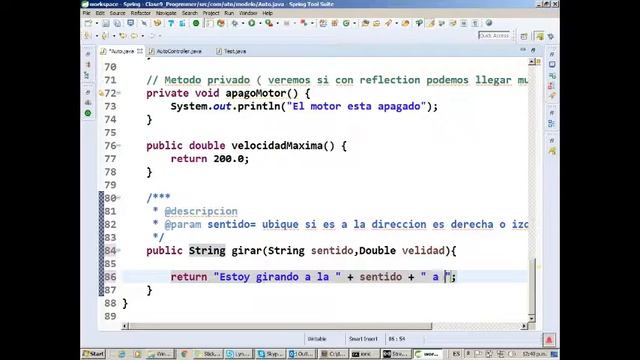Click the warning marker on line 72
The image size is (640, 360).
tap(101, 93)
